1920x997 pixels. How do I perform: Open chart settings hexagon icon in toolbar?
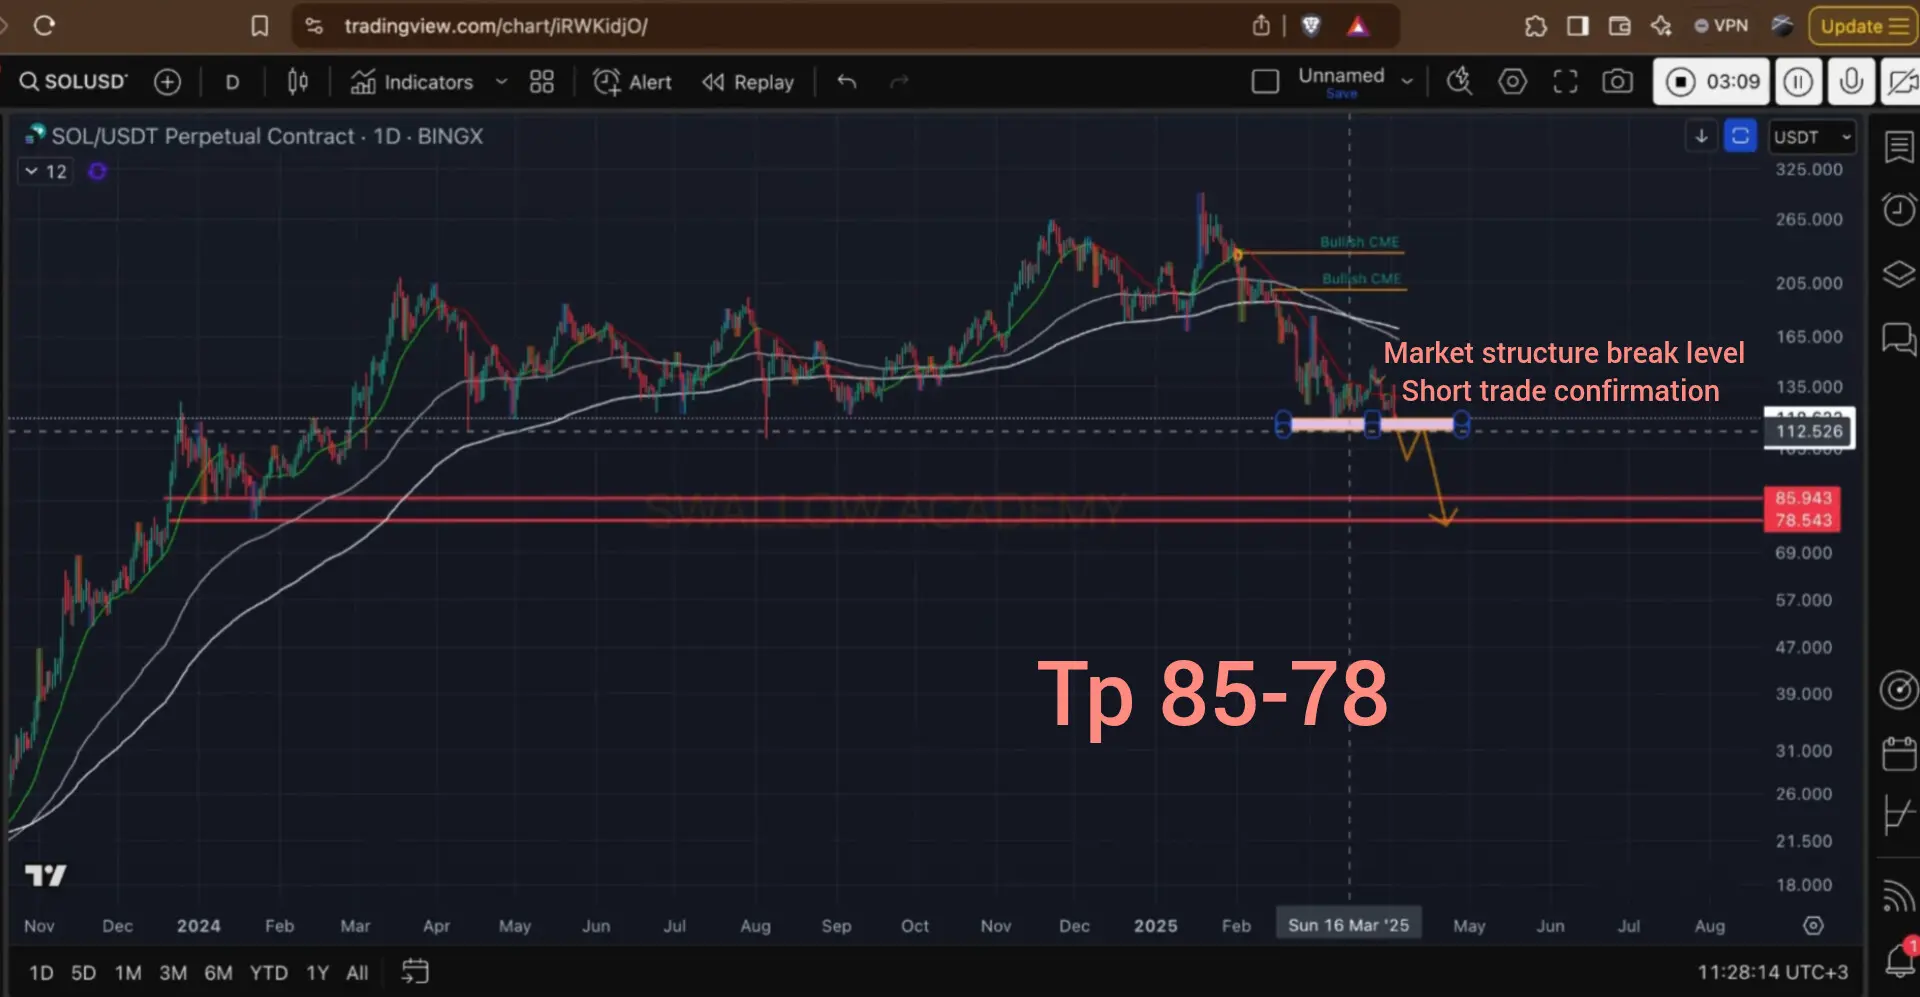pos(1512,82)
